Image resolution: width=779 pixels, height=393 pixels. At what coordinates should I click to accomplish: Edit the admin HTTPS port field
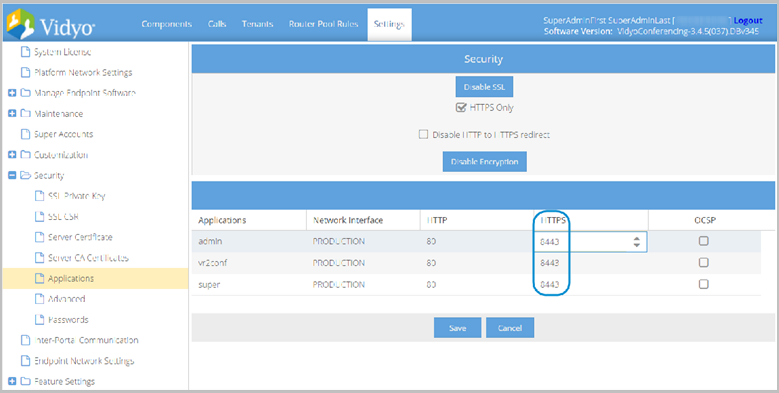[590, 242]
